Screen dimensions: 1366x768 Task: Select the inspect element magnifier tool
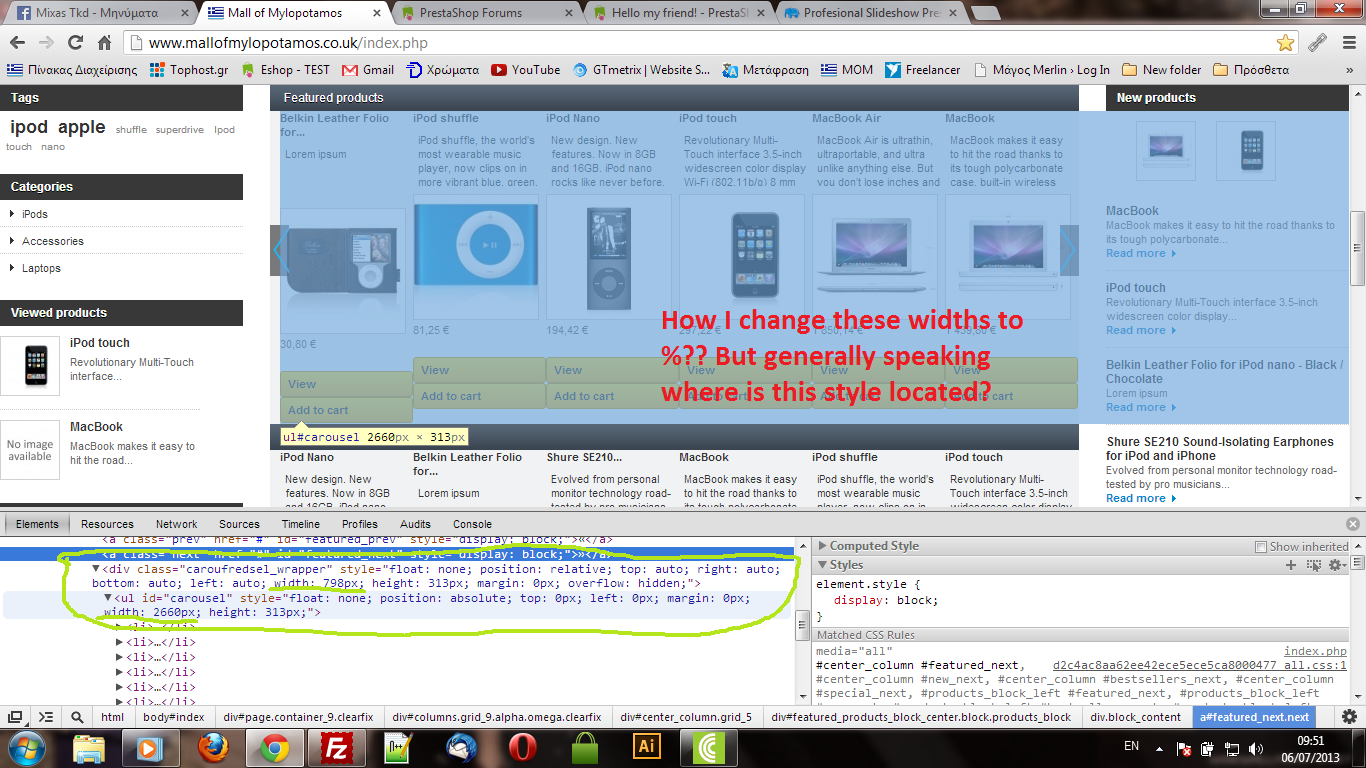point(77,717)
